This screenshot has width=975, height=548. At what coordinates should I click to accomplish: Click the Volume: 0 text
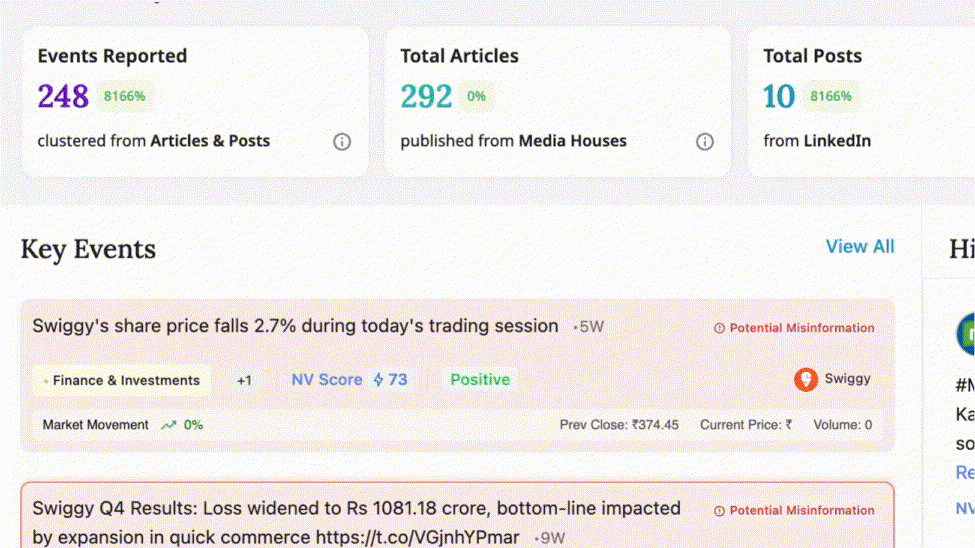click(x=843, y=425)
